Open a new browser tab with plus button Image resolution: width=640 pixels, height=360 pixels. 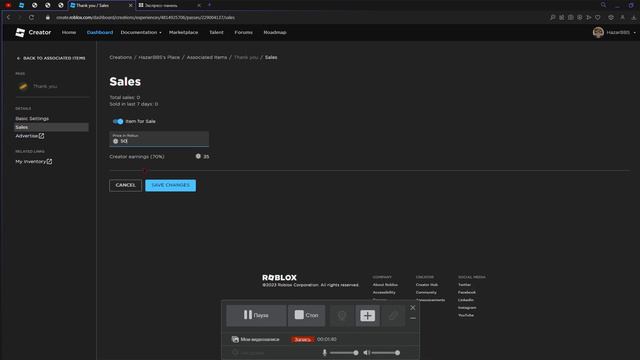point(209,5)
